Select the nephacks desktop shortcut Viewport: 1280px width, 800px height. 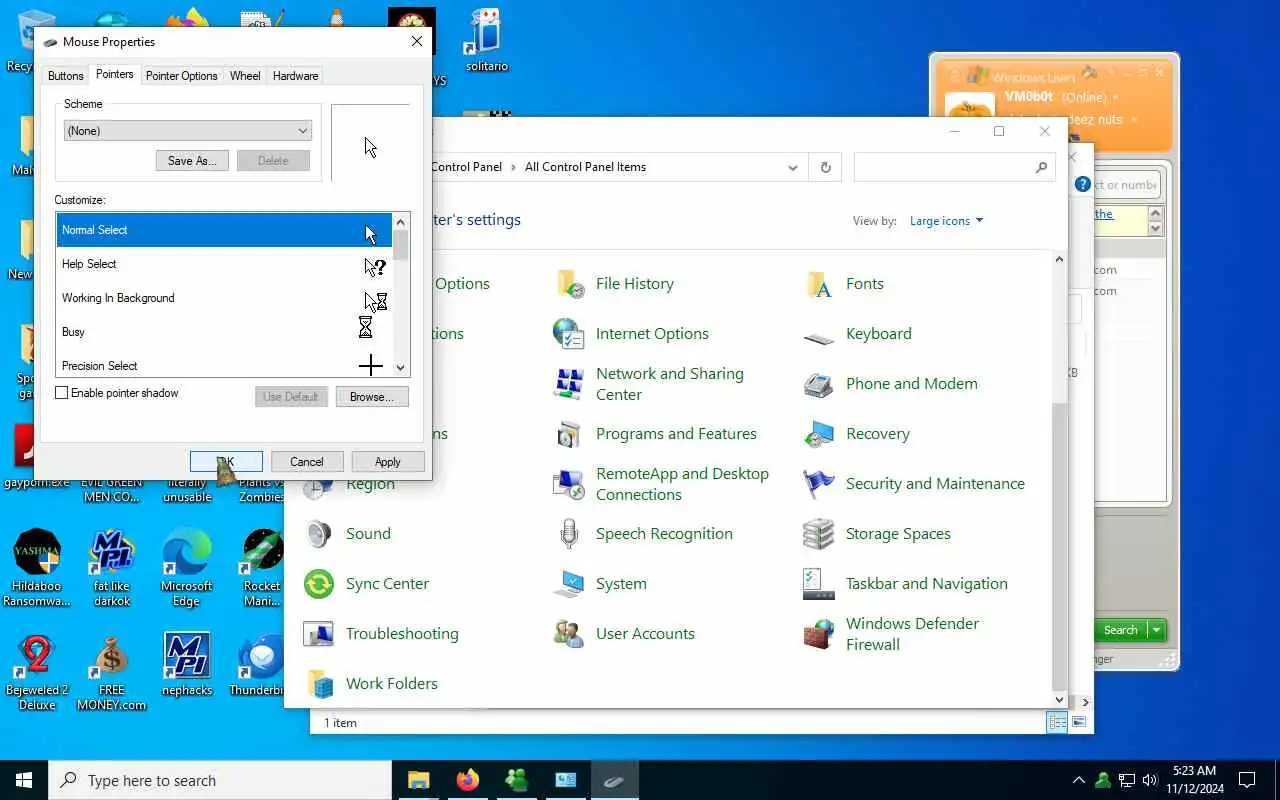click(187, 664)
